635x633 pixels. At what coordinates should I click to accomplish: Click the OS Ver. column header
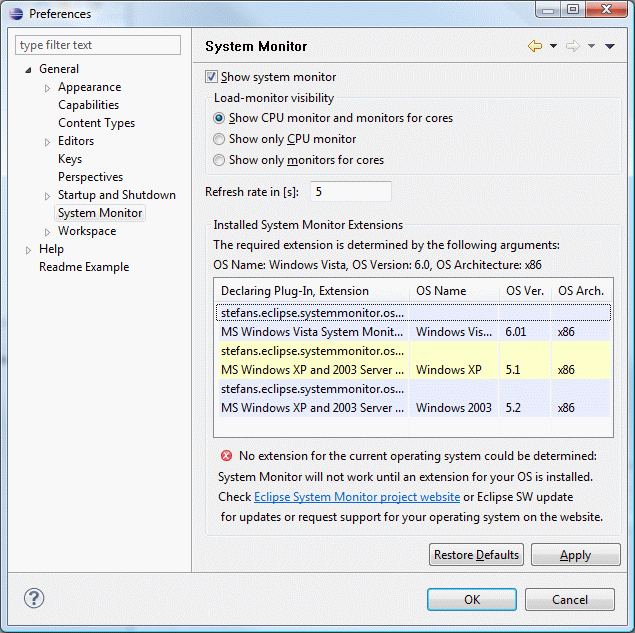click(x=525, y=291)
